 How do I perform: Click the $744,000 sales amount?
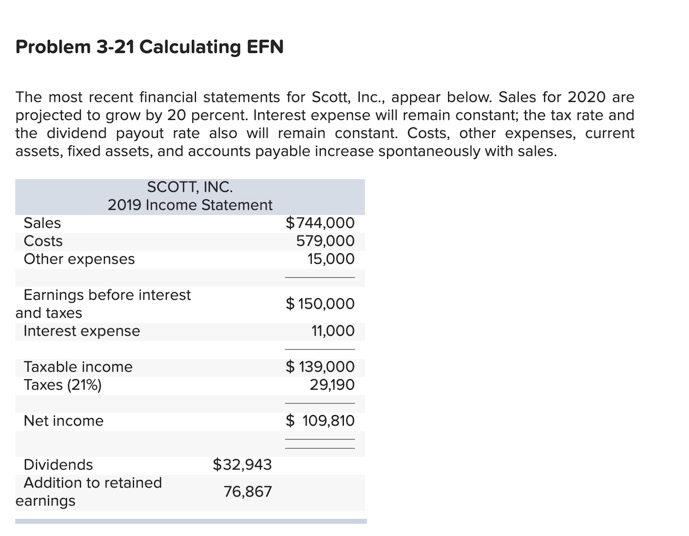(320, 223)
